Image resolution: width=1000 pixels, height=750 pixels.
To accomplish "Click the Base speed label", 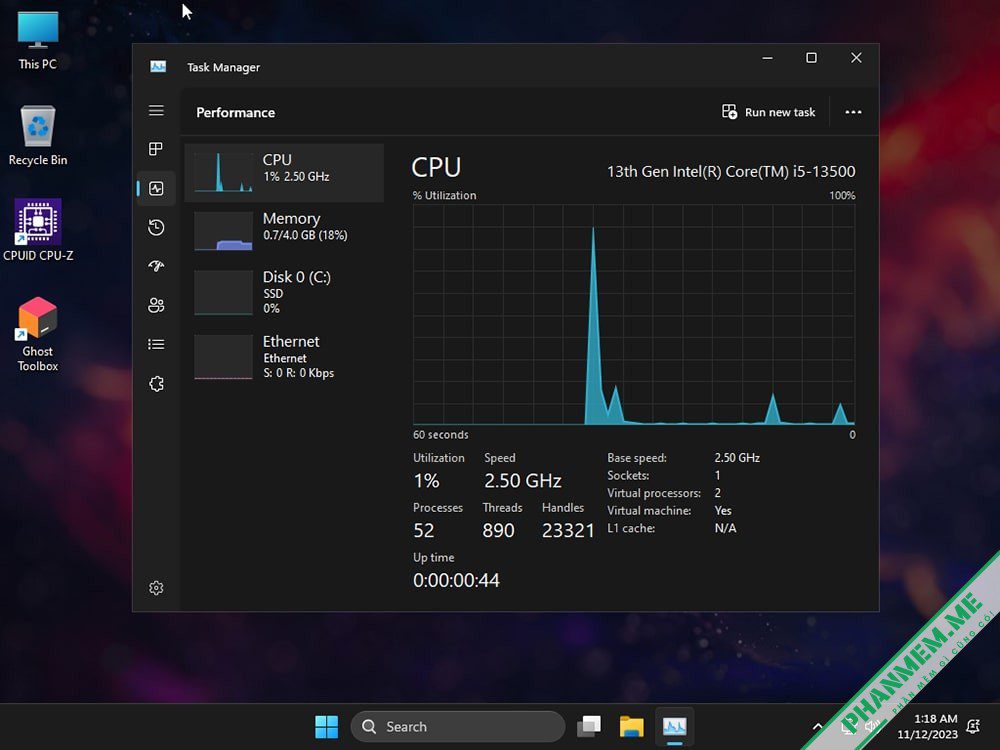I will click(636, 458).
